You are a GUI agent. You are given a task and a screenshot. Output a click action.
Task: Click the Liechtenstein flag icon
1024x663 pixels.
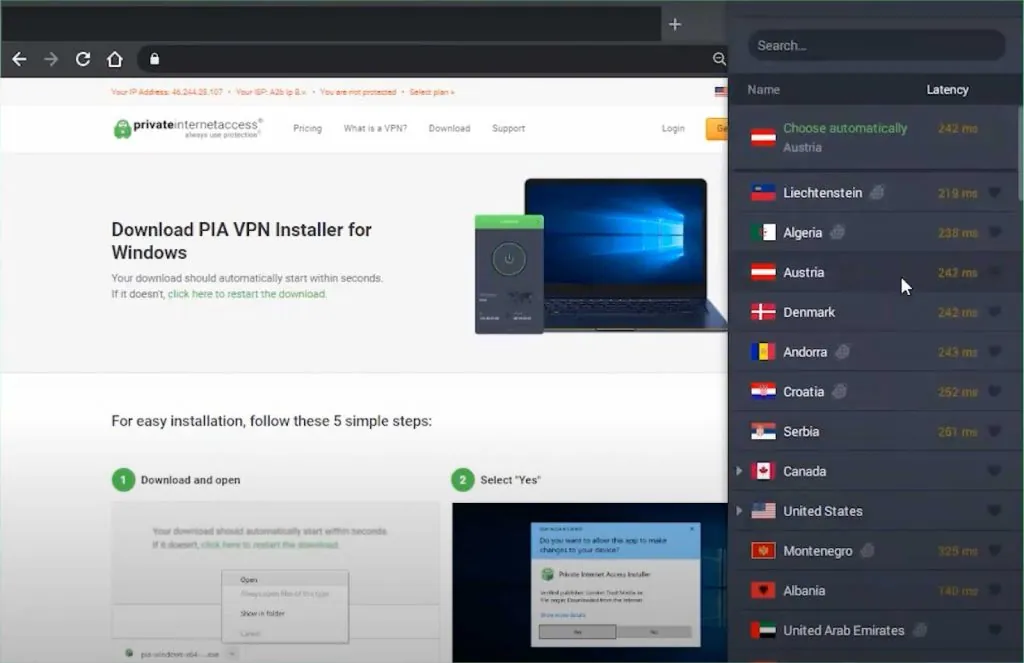tap(763, 193)
